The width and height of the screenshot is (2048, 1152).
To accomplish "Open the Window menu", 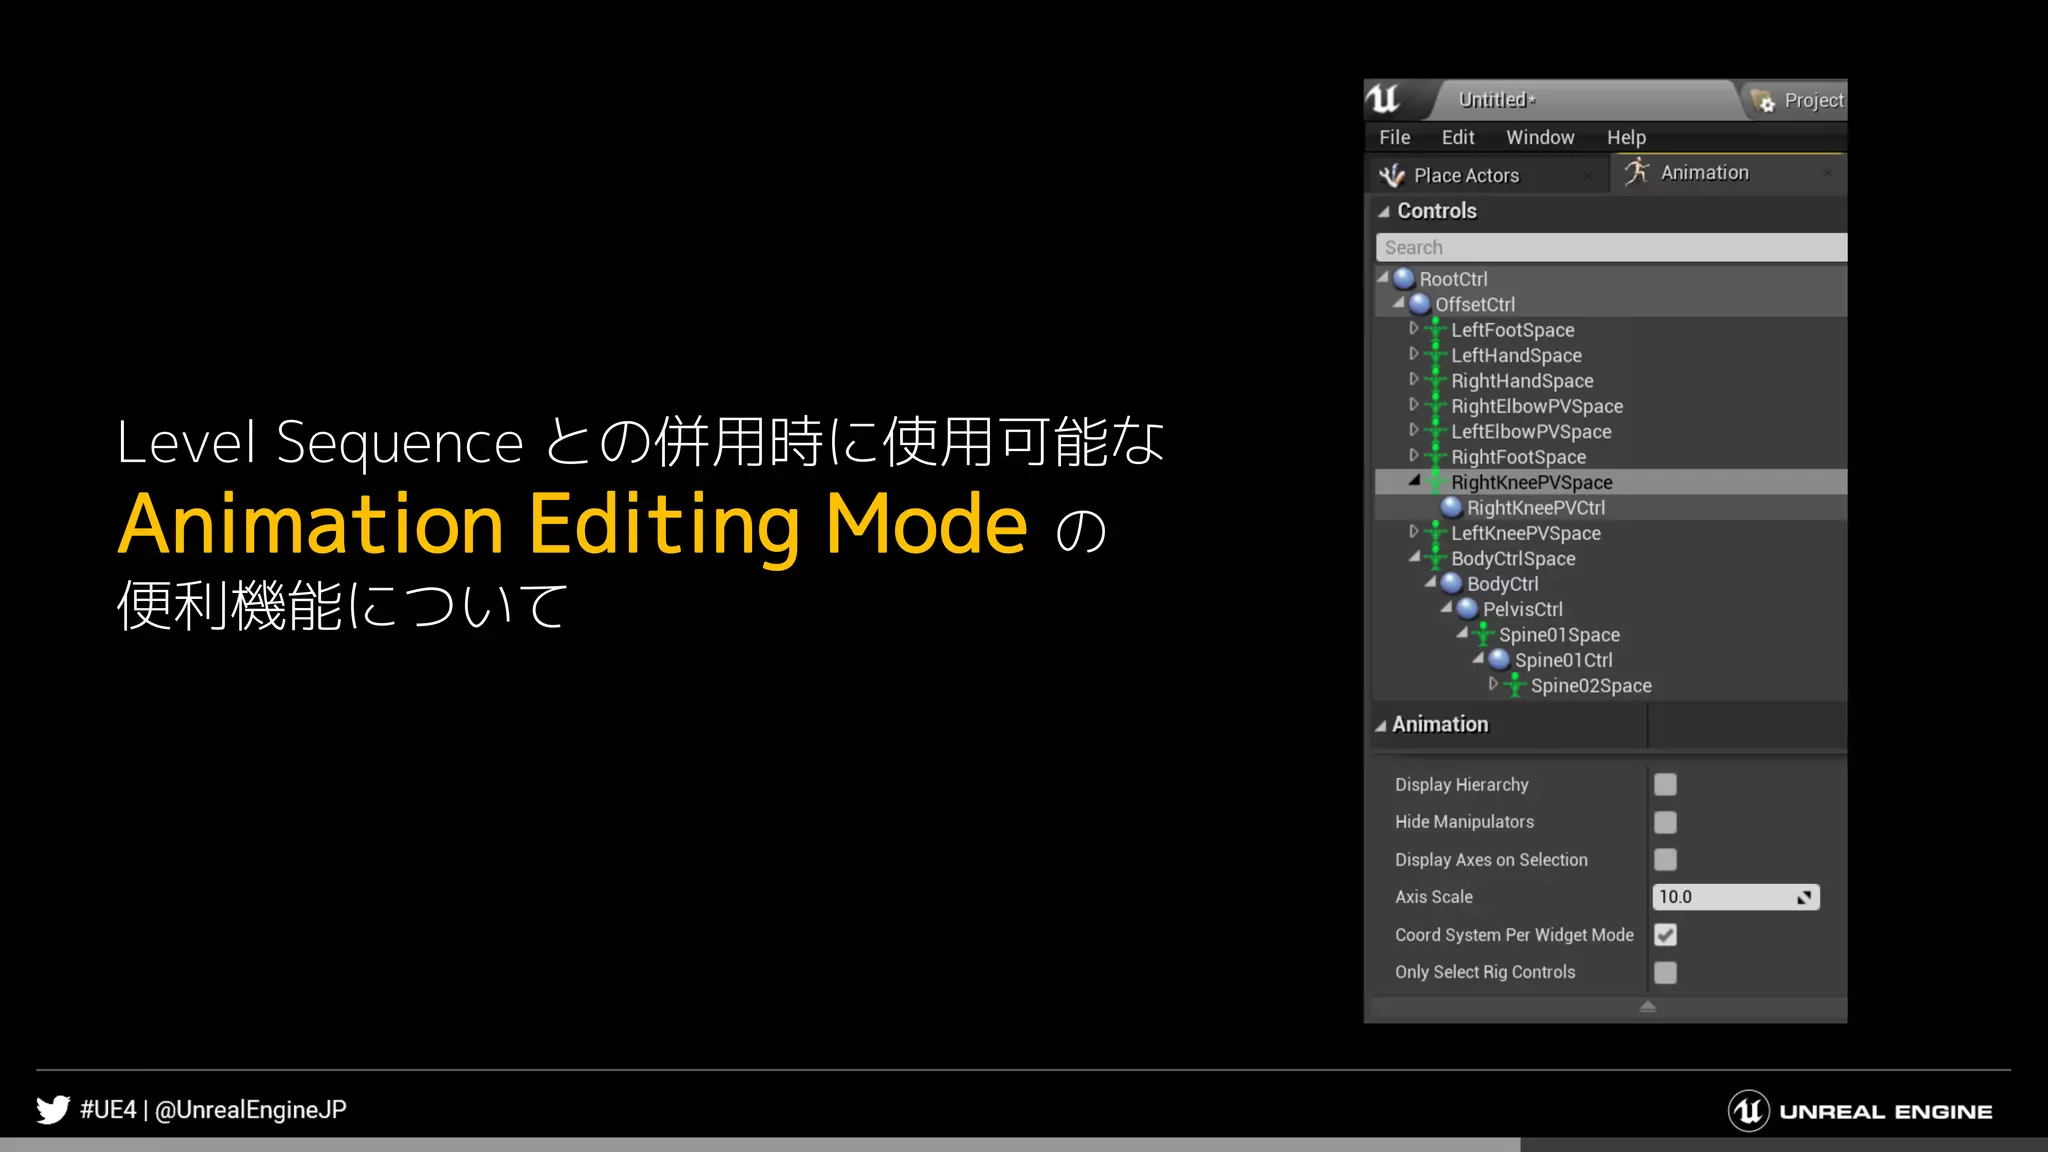I will coord(1540,137).
